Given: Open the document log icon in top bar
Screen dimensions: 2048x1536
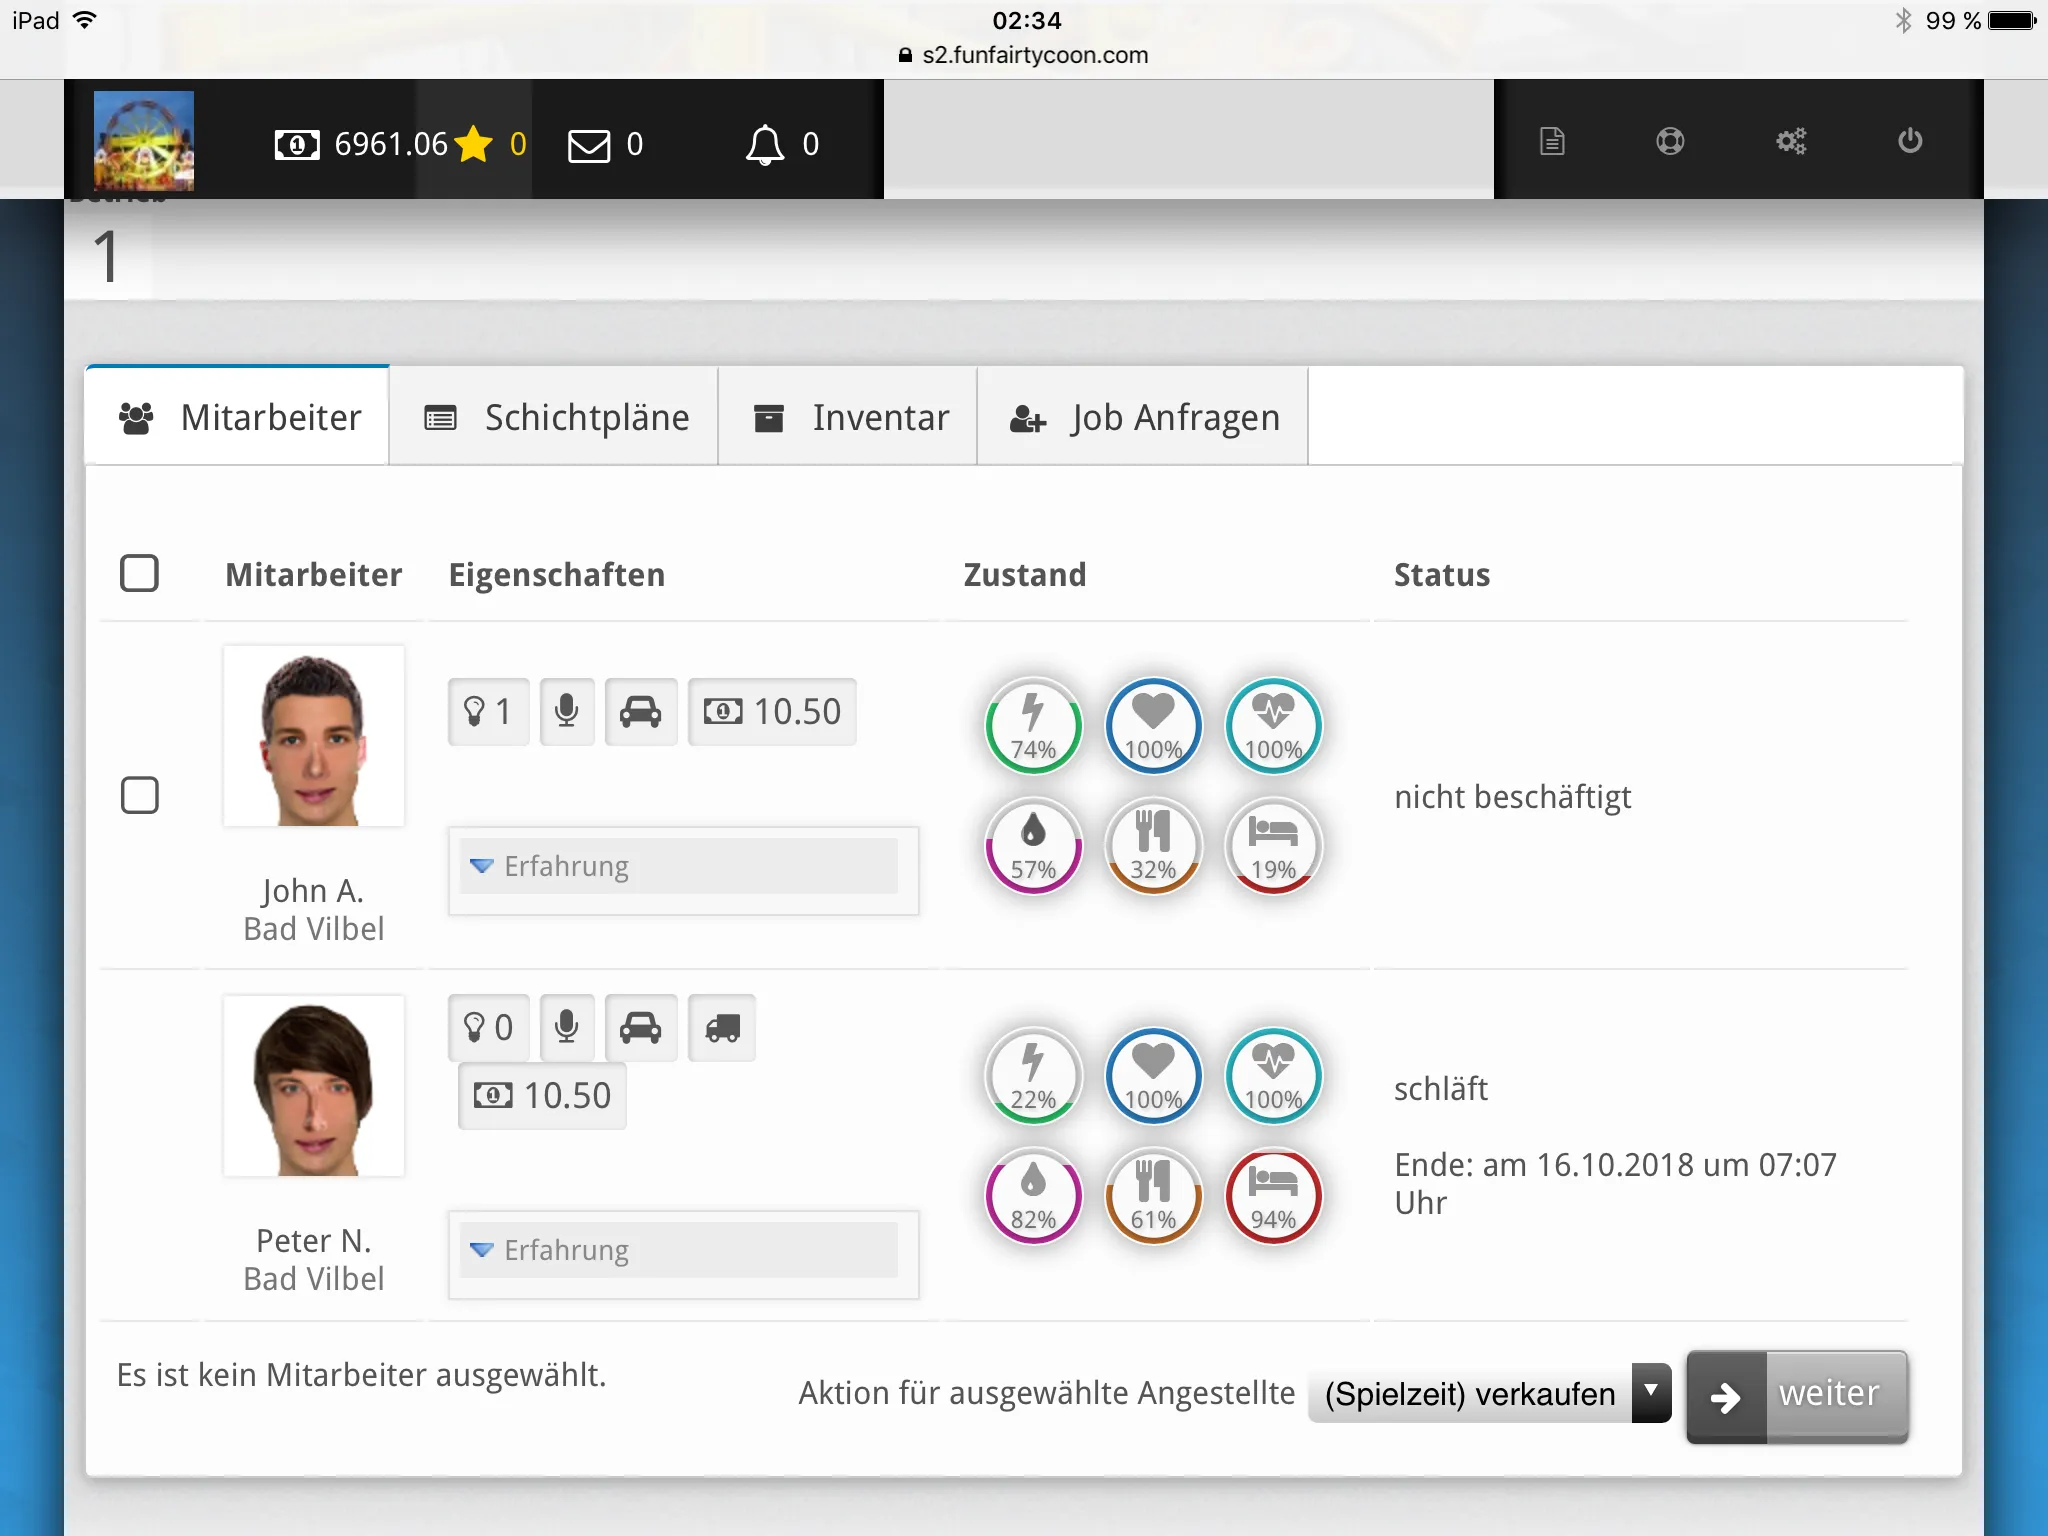Looking at the screenshot, I should (1552, 141).
